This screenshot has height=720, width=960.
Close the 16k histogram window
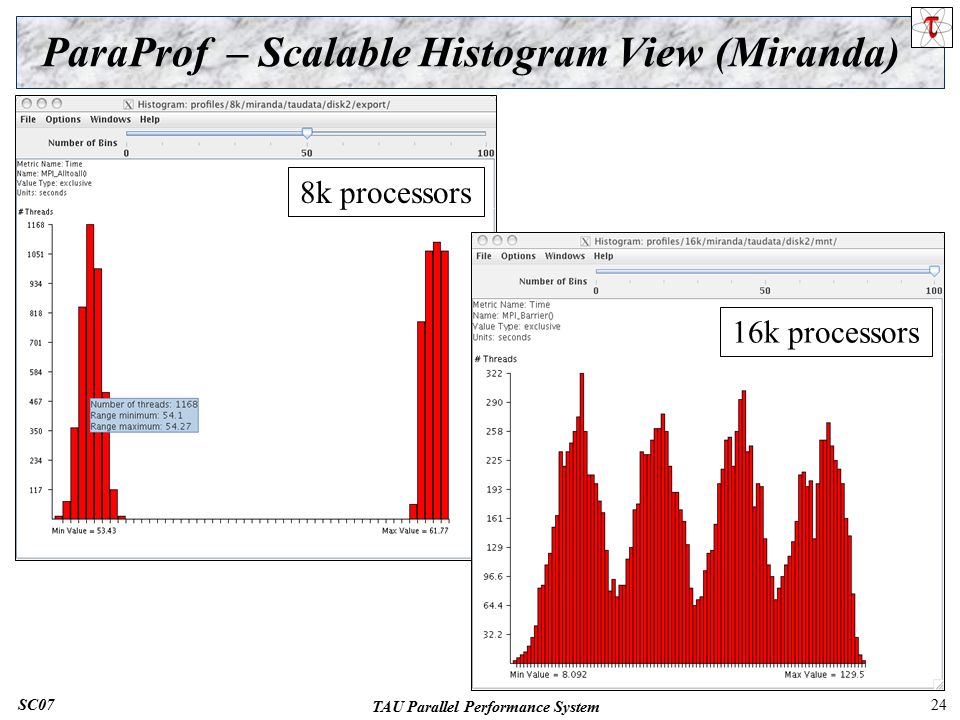pyautogui.click(x=482, y=241)
